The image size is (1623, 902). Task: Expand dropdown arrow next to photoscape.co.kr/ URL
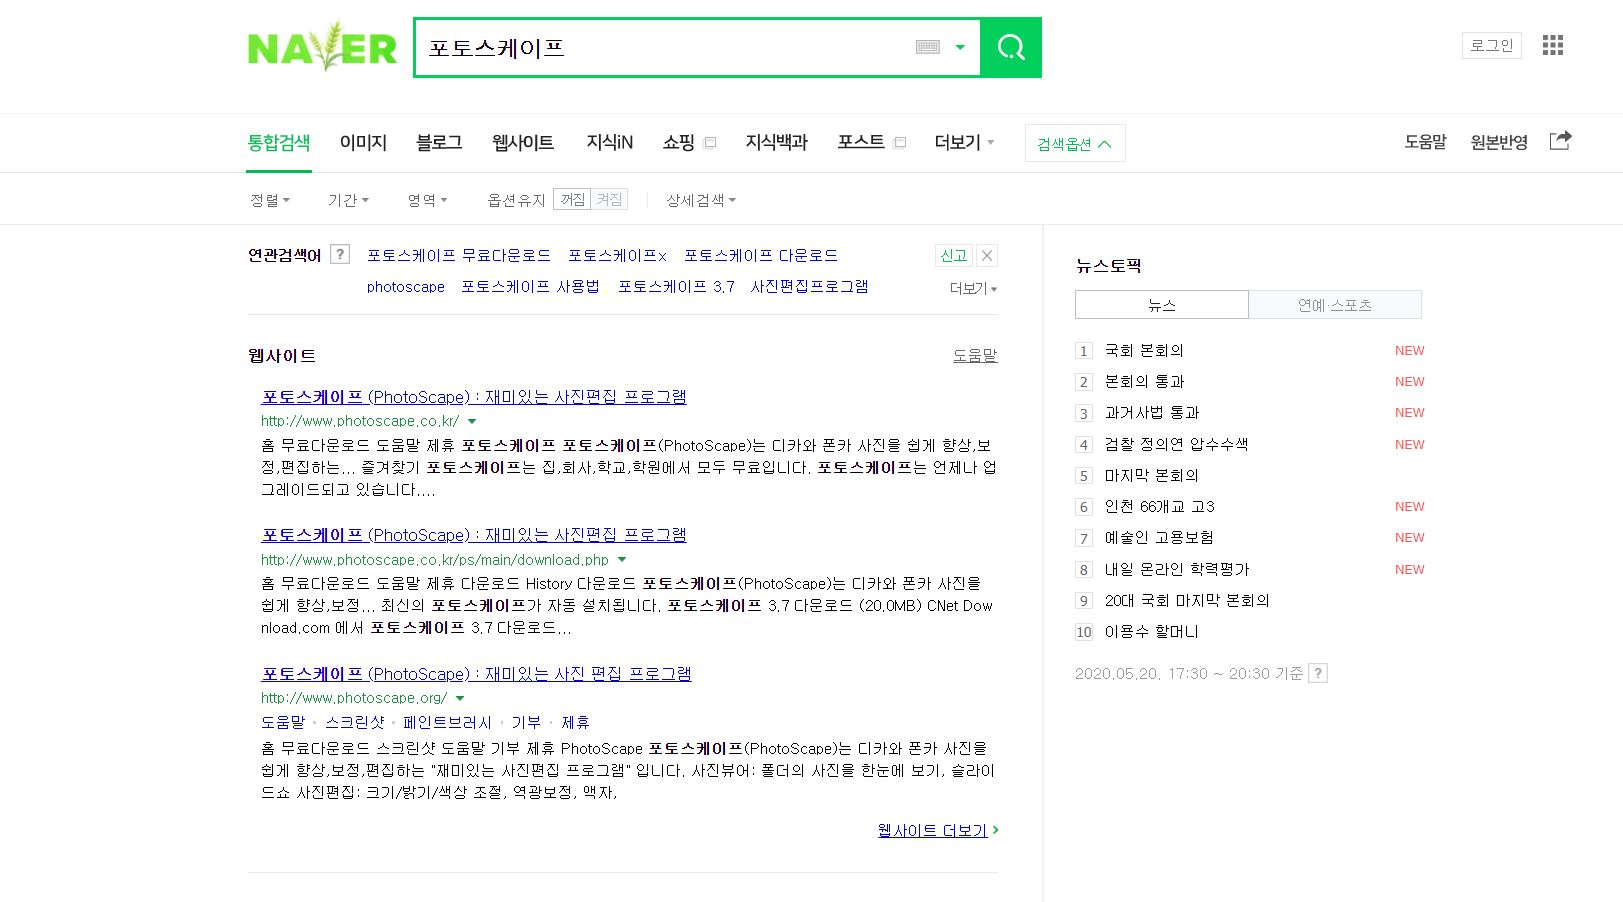(472, 421)
